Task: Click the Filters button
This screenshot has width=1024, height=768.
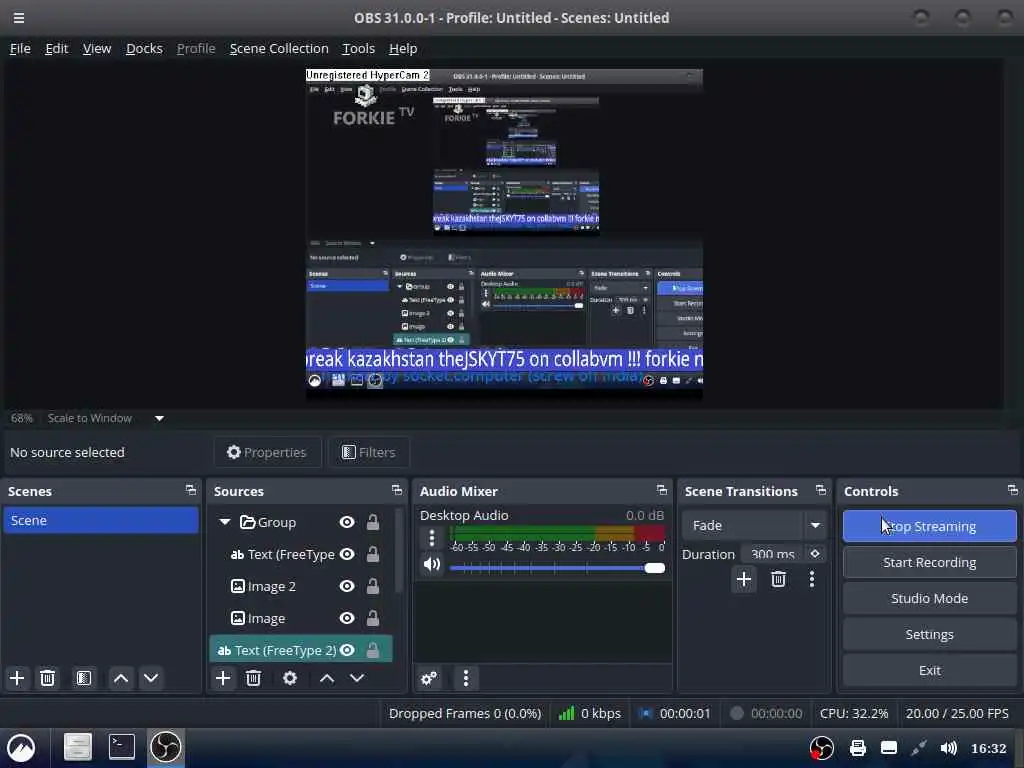Action: pyautogui.click(x=369, y=452)
